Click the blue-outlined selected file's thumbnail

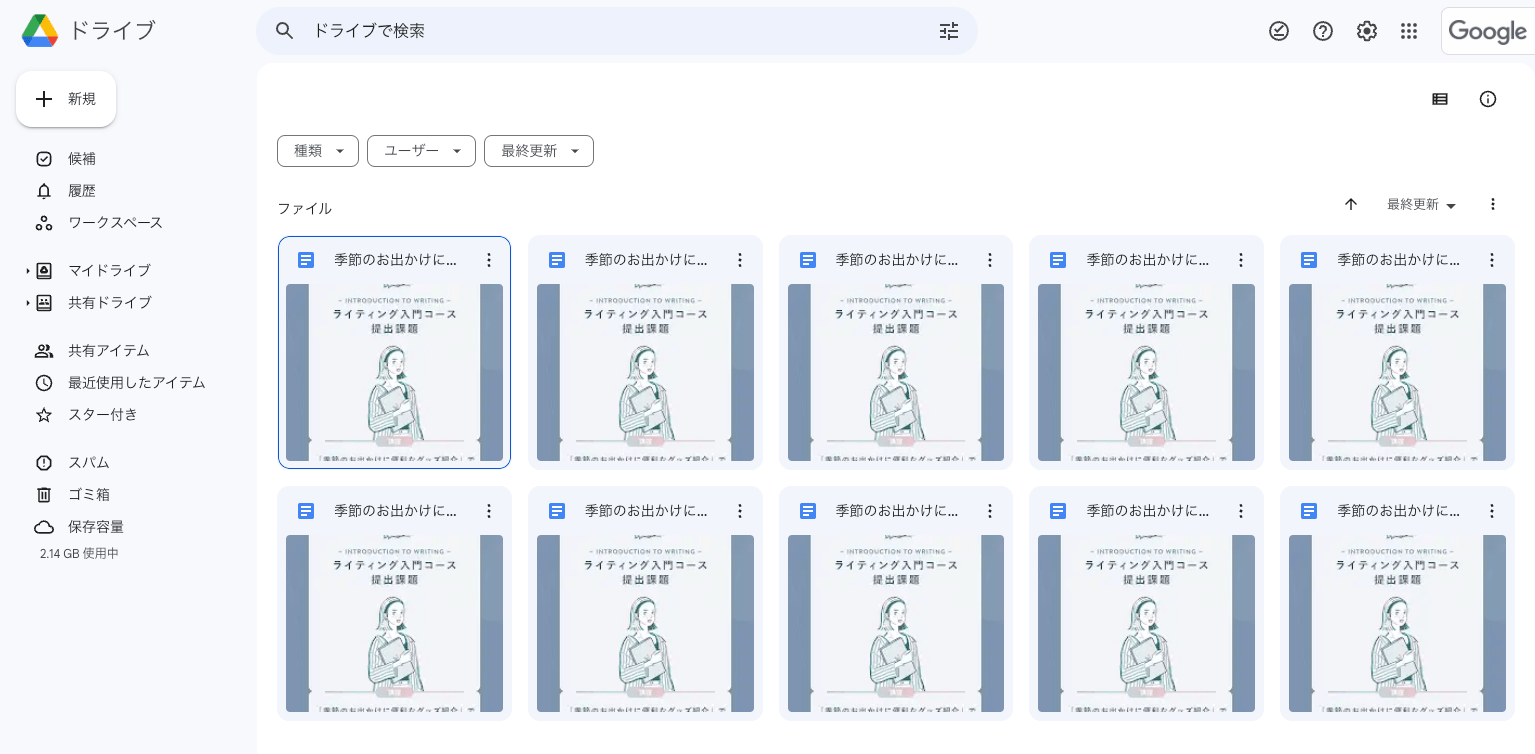pos(394,372)
